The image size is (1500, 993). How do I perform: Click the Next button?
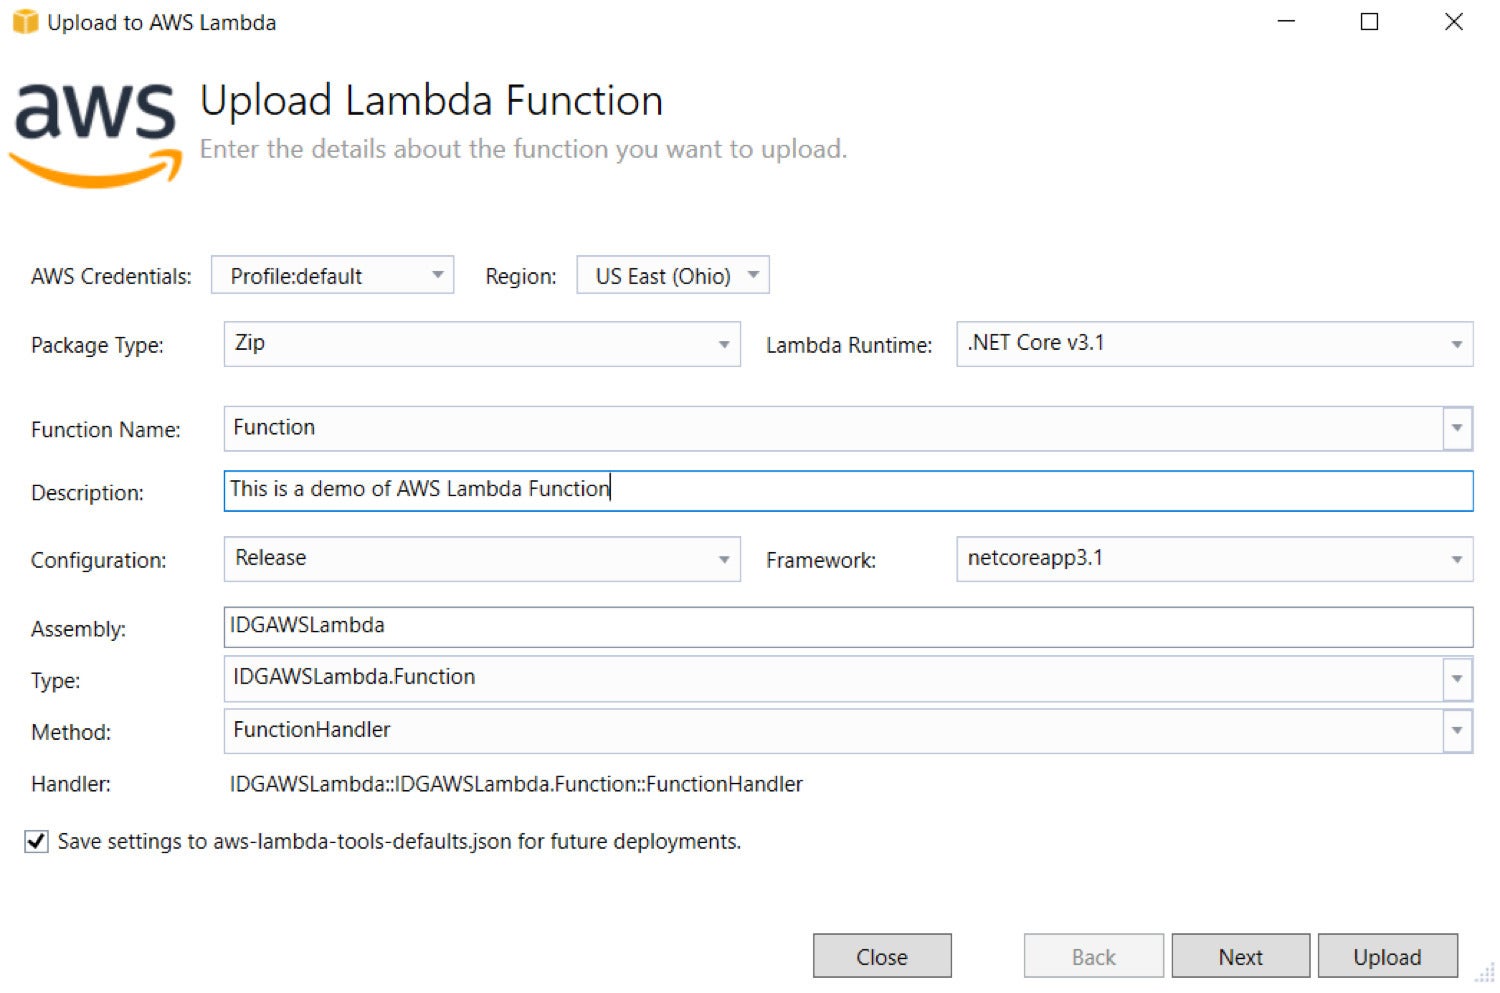point(1241,957)
